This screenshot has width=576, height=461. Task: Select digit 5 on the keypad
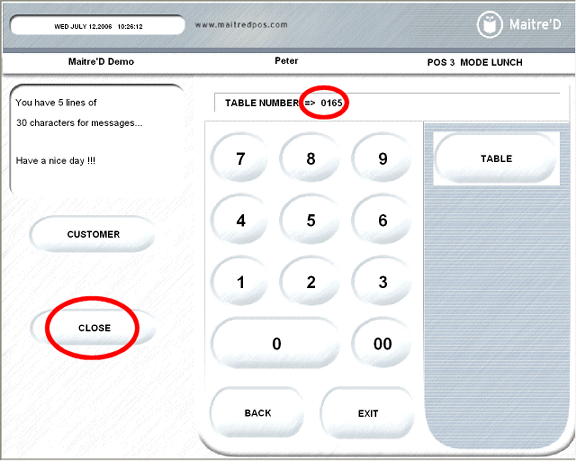pos(310,220)
